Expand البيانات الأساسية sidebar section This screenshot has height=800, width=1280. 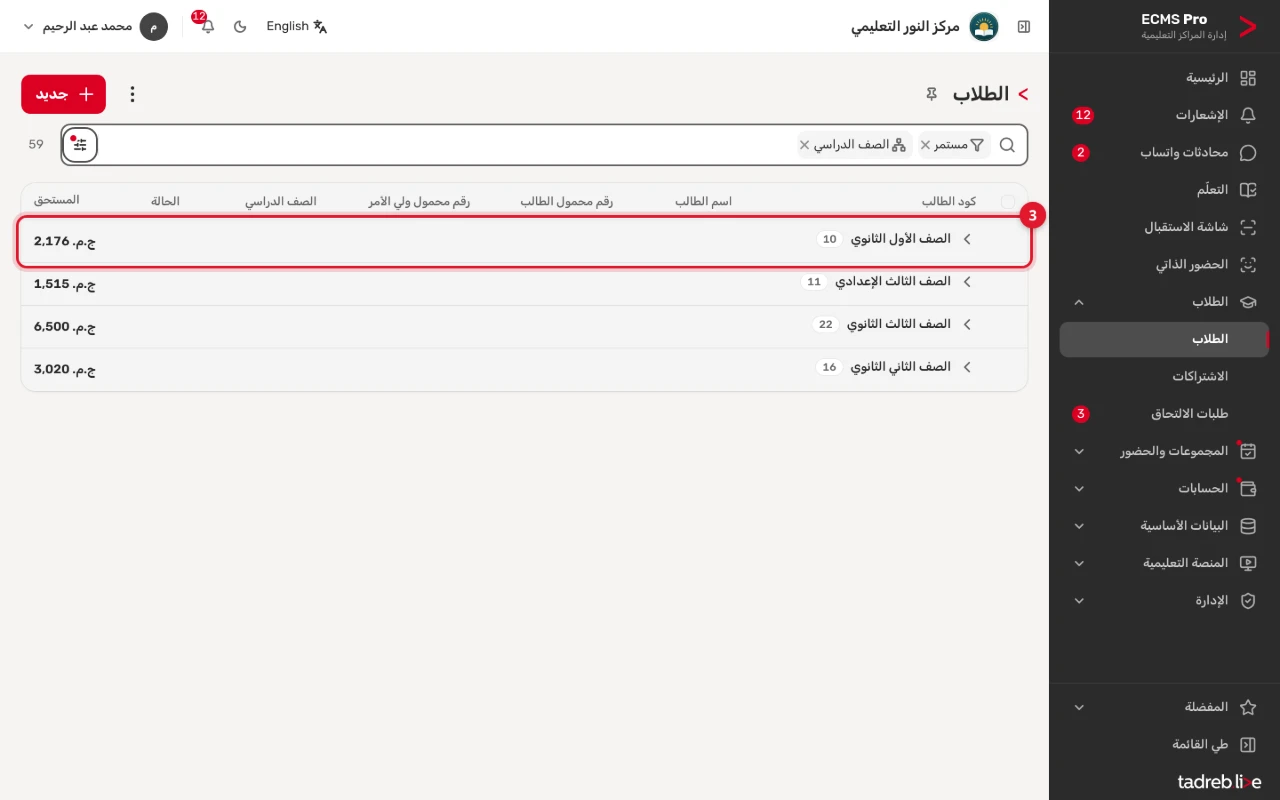point(1079,526)
